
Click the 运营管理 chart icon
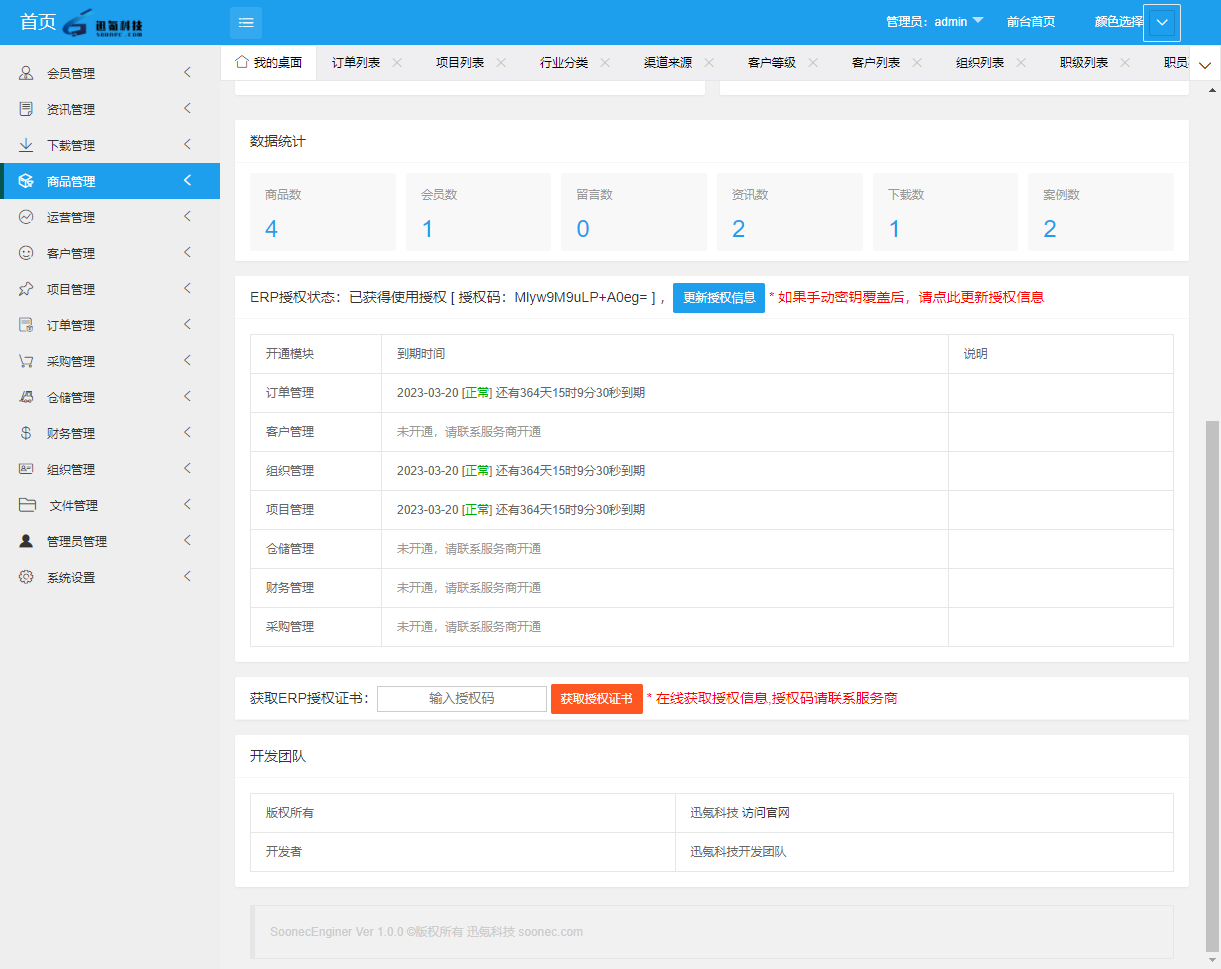[x=26, y=217]
